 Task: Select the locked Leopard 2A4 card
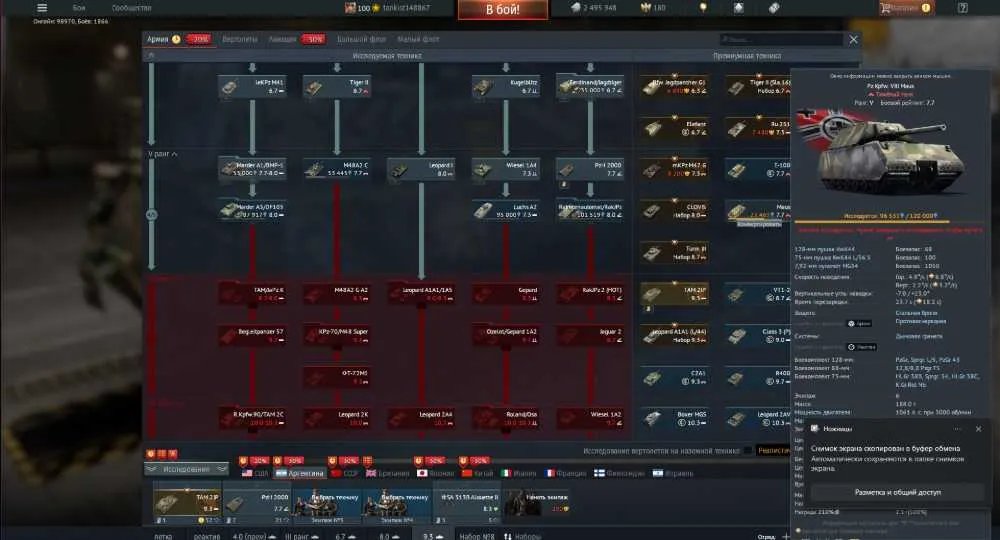(422, 418)
